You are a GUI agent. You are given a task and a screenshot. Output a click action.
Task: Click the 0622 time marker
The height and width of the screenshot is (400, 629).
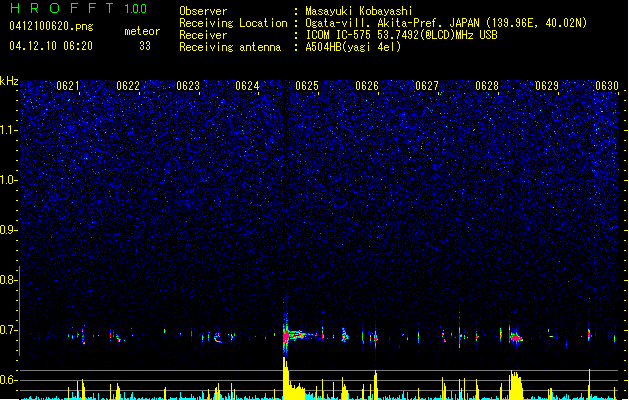pos(128,86)
